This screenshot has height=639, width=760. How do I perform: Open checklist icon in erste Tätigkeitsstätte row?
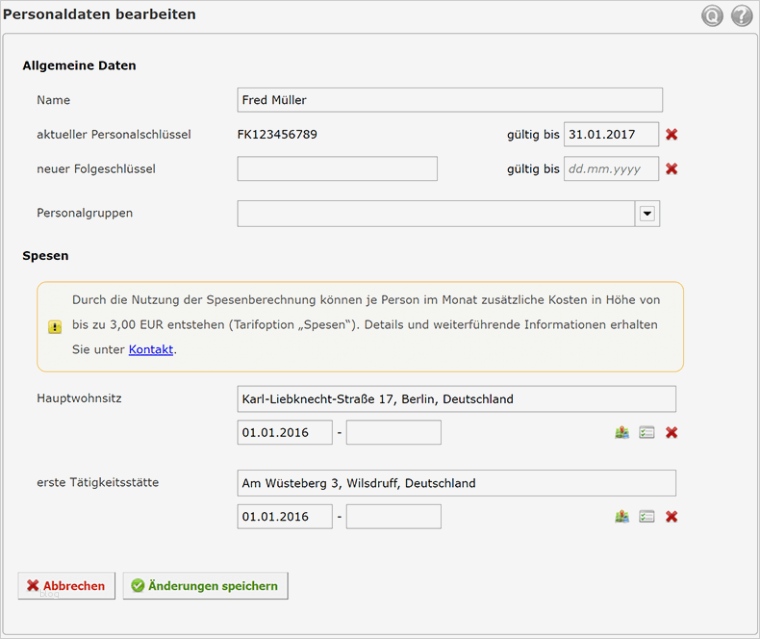click(x=647, y=517)
